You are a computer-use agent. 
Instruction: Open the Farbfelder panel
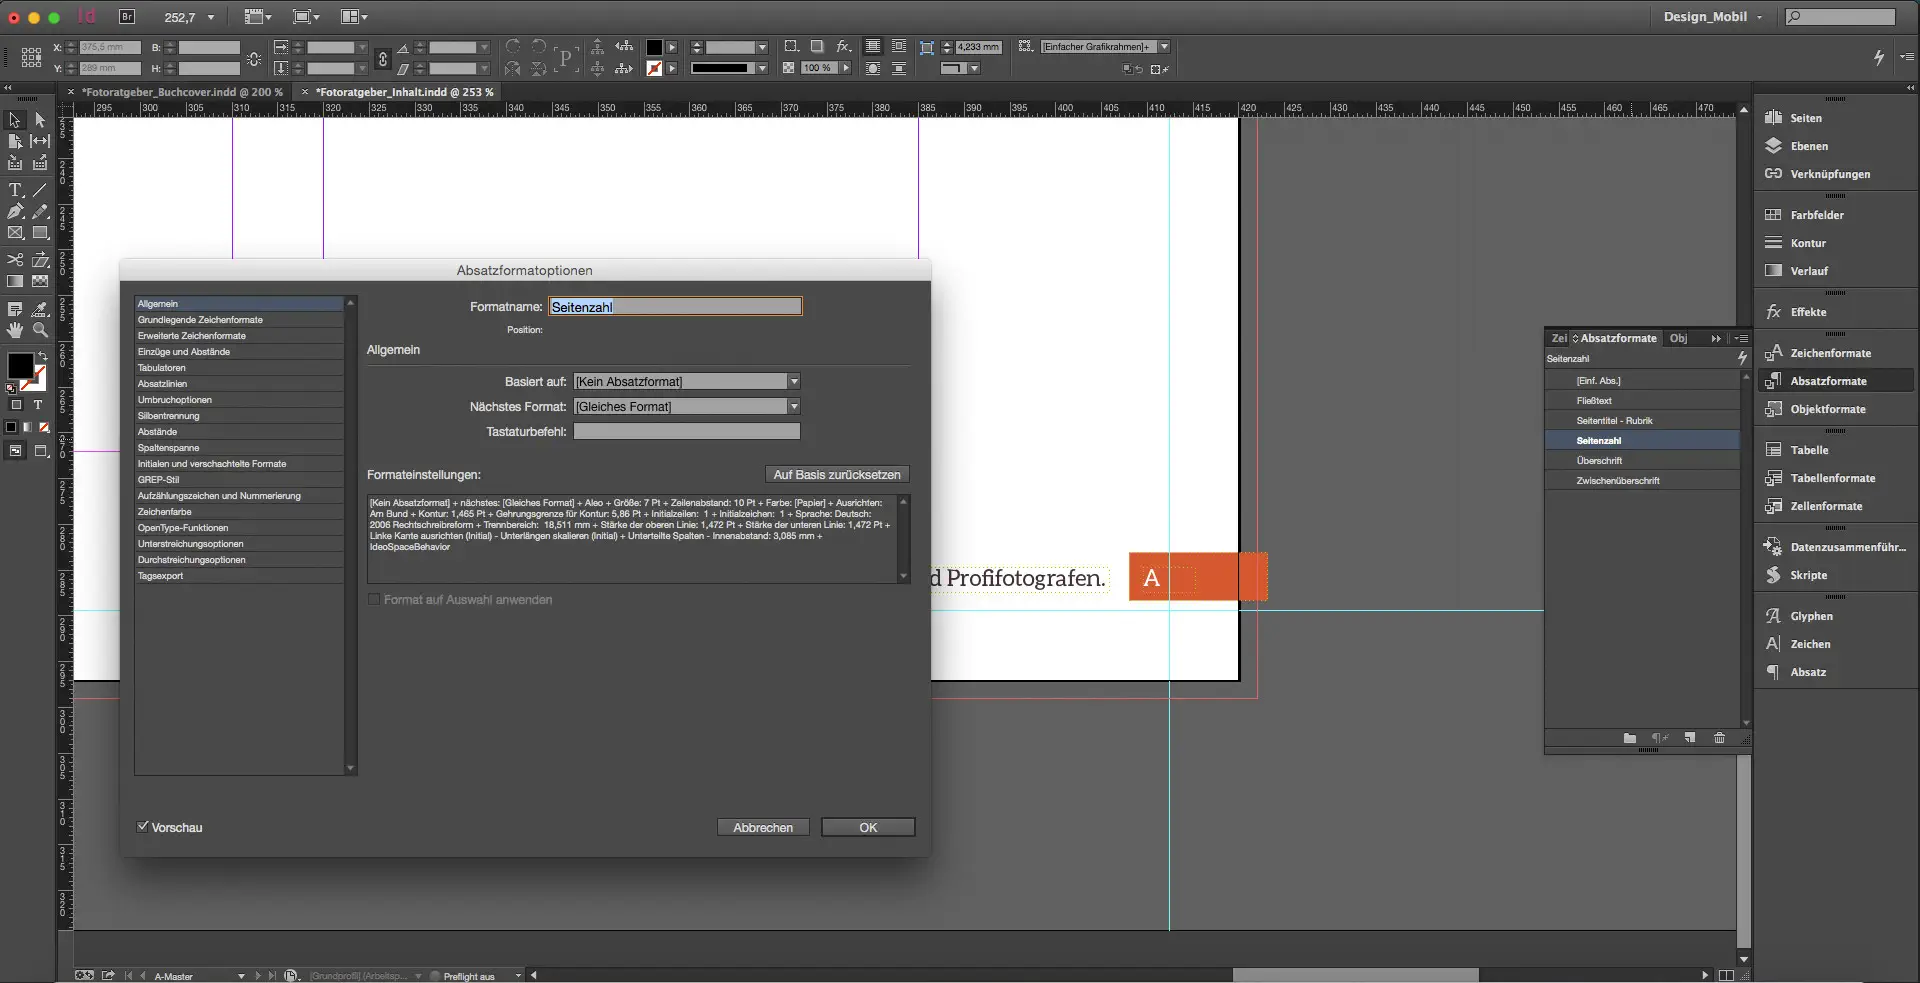1813,214
